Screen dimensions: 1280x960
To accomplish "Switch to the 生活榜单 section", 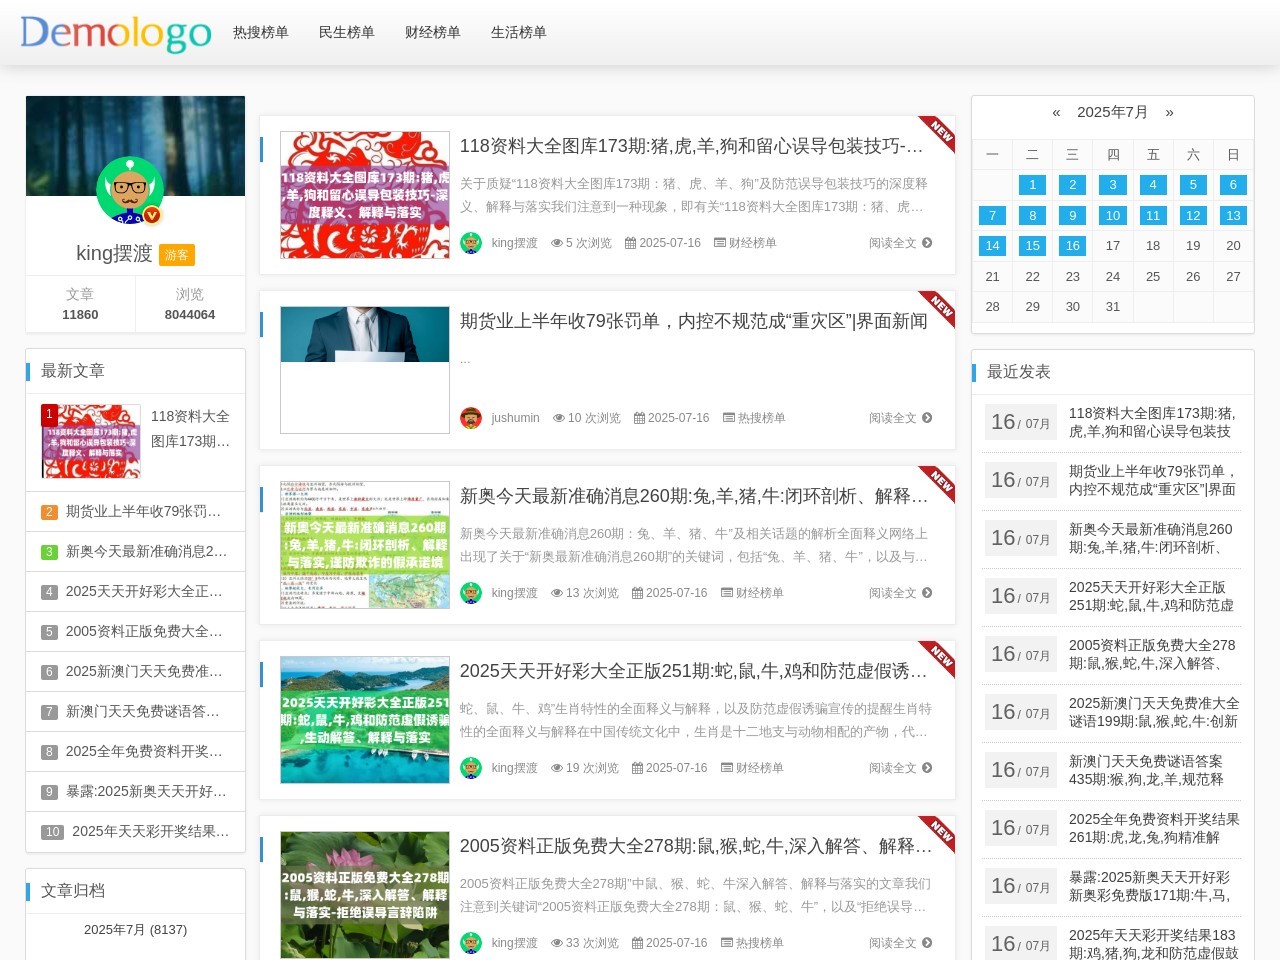I will [x=518, y=32].
